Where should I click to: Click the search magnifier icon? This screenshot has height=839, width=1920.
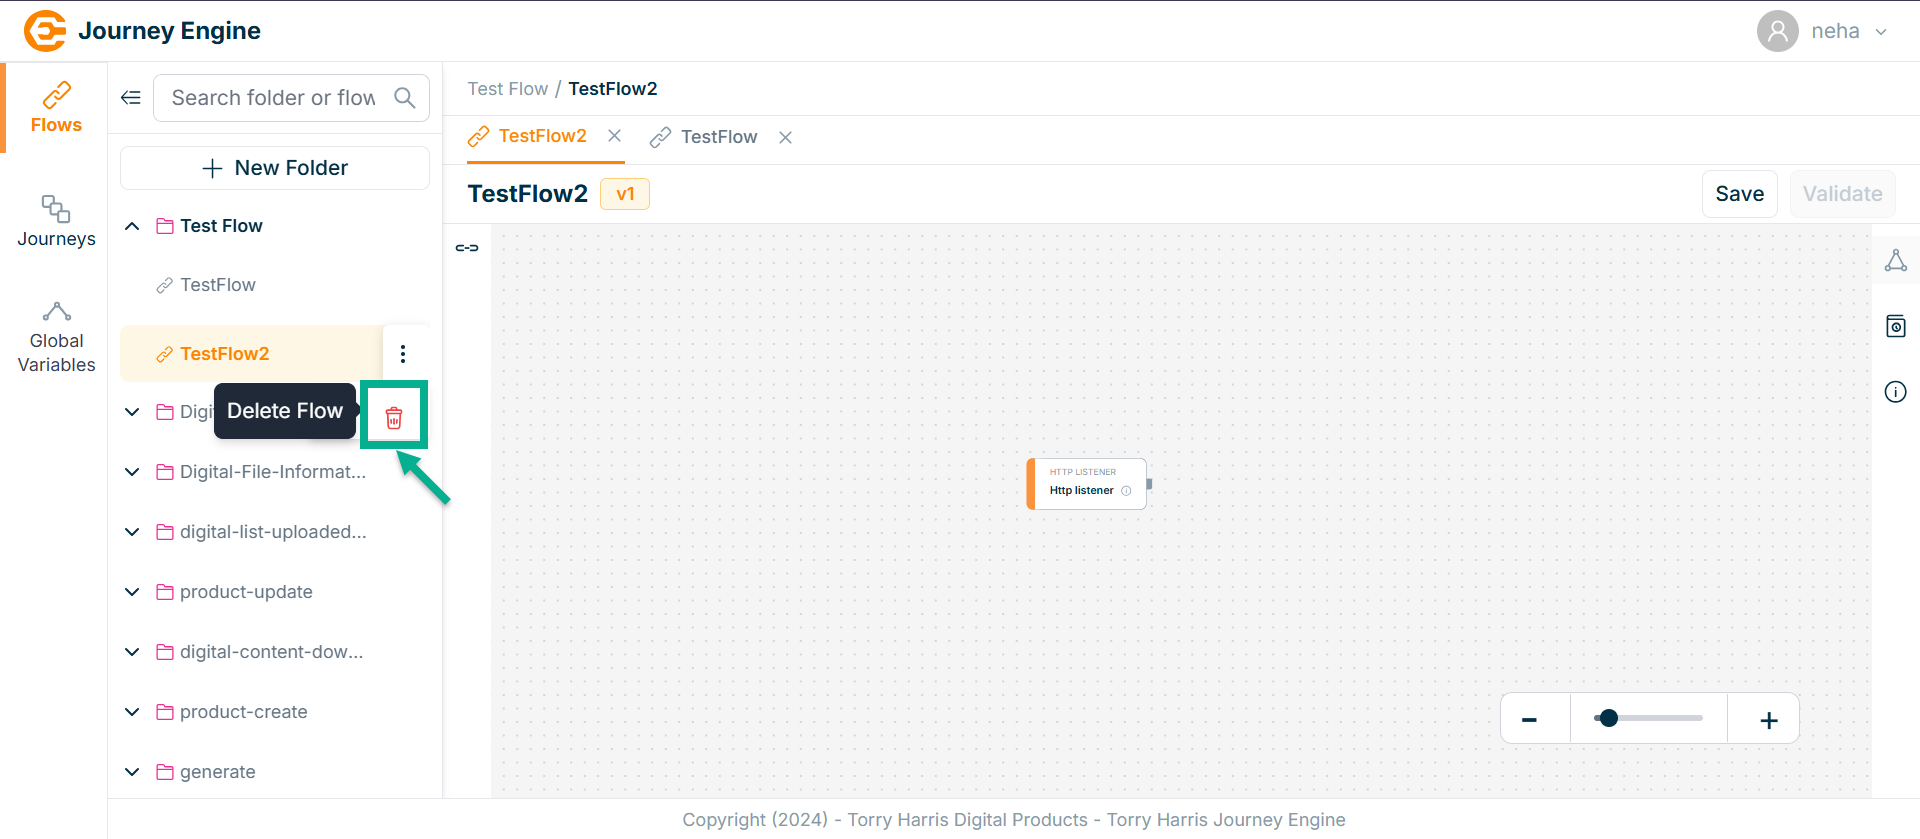(405, 98)
